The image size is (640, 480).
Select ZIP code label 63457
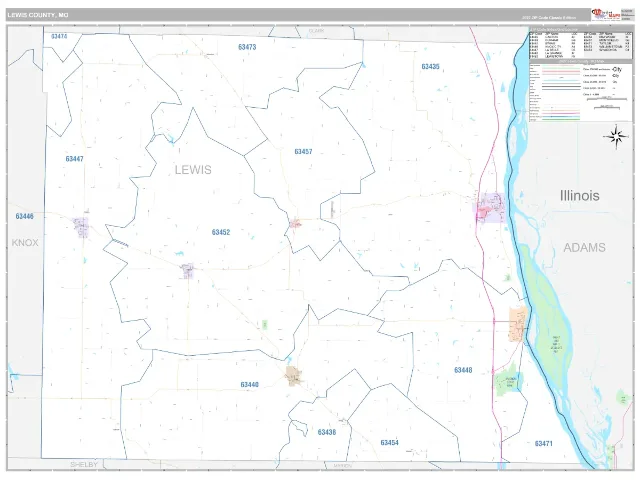[x=303, y=151]
